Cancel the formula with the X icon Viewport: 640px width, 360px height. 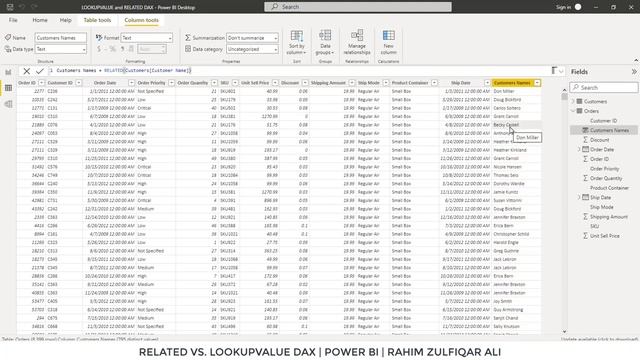27,71
